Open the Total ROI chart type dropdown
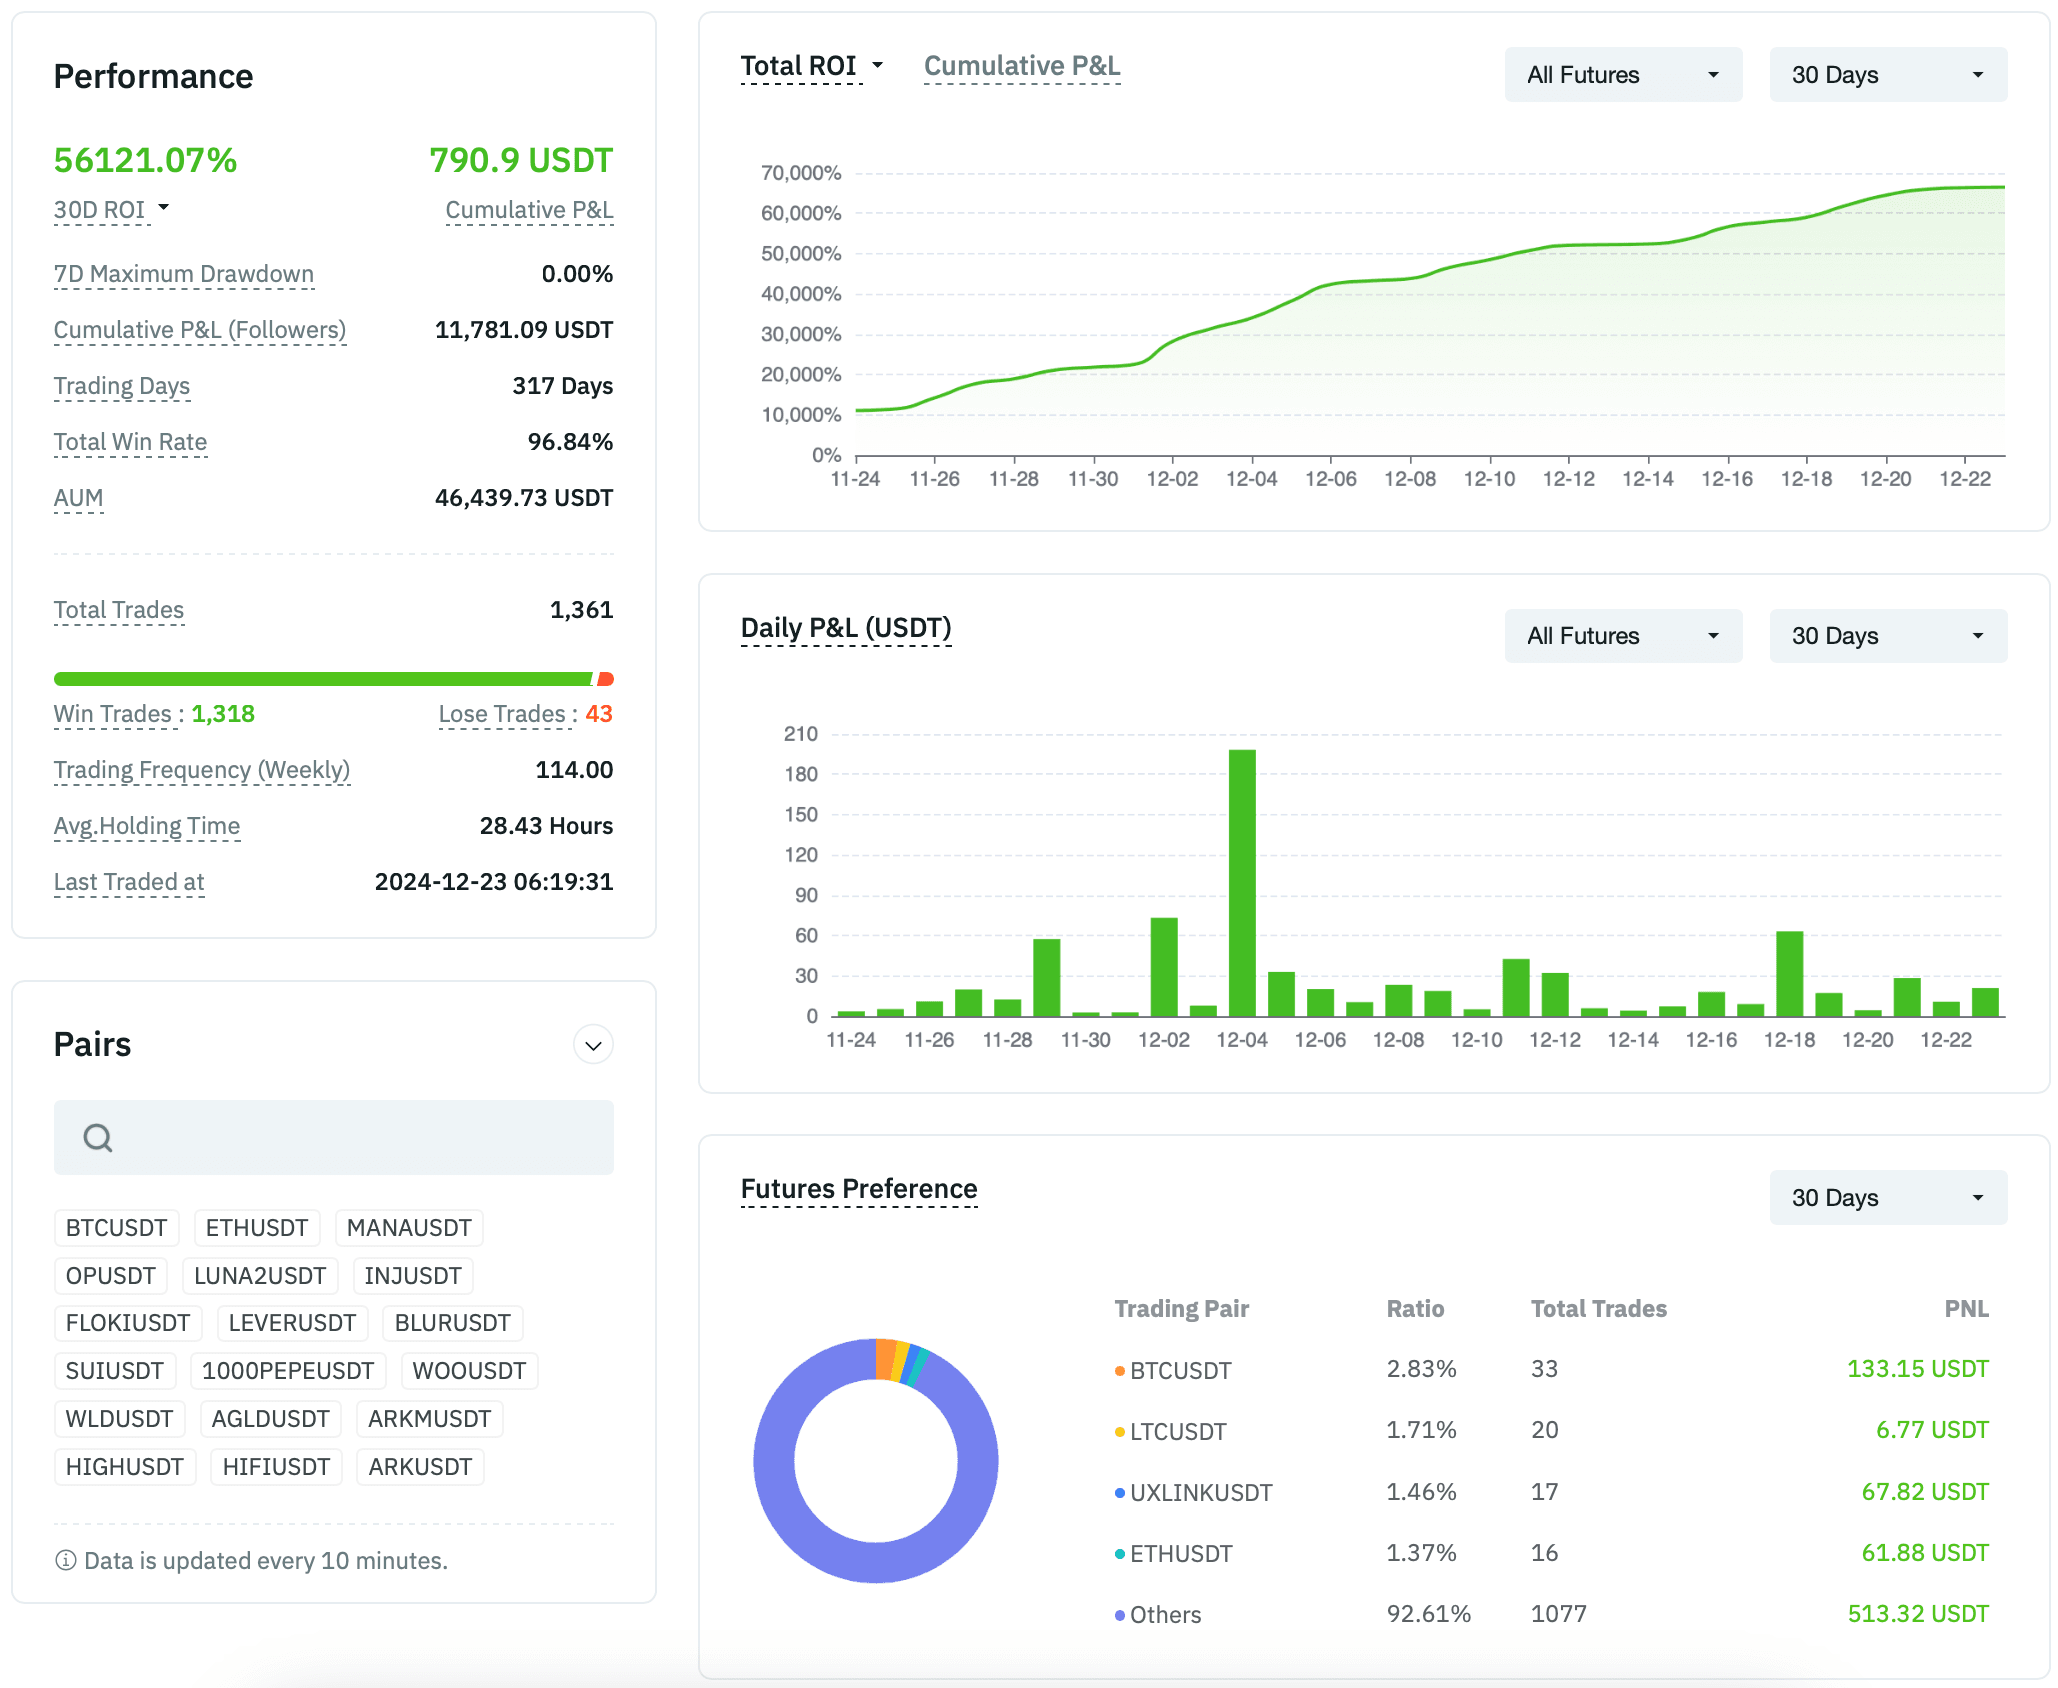Screen dimensions: 2058x1688 coord(877,65)
